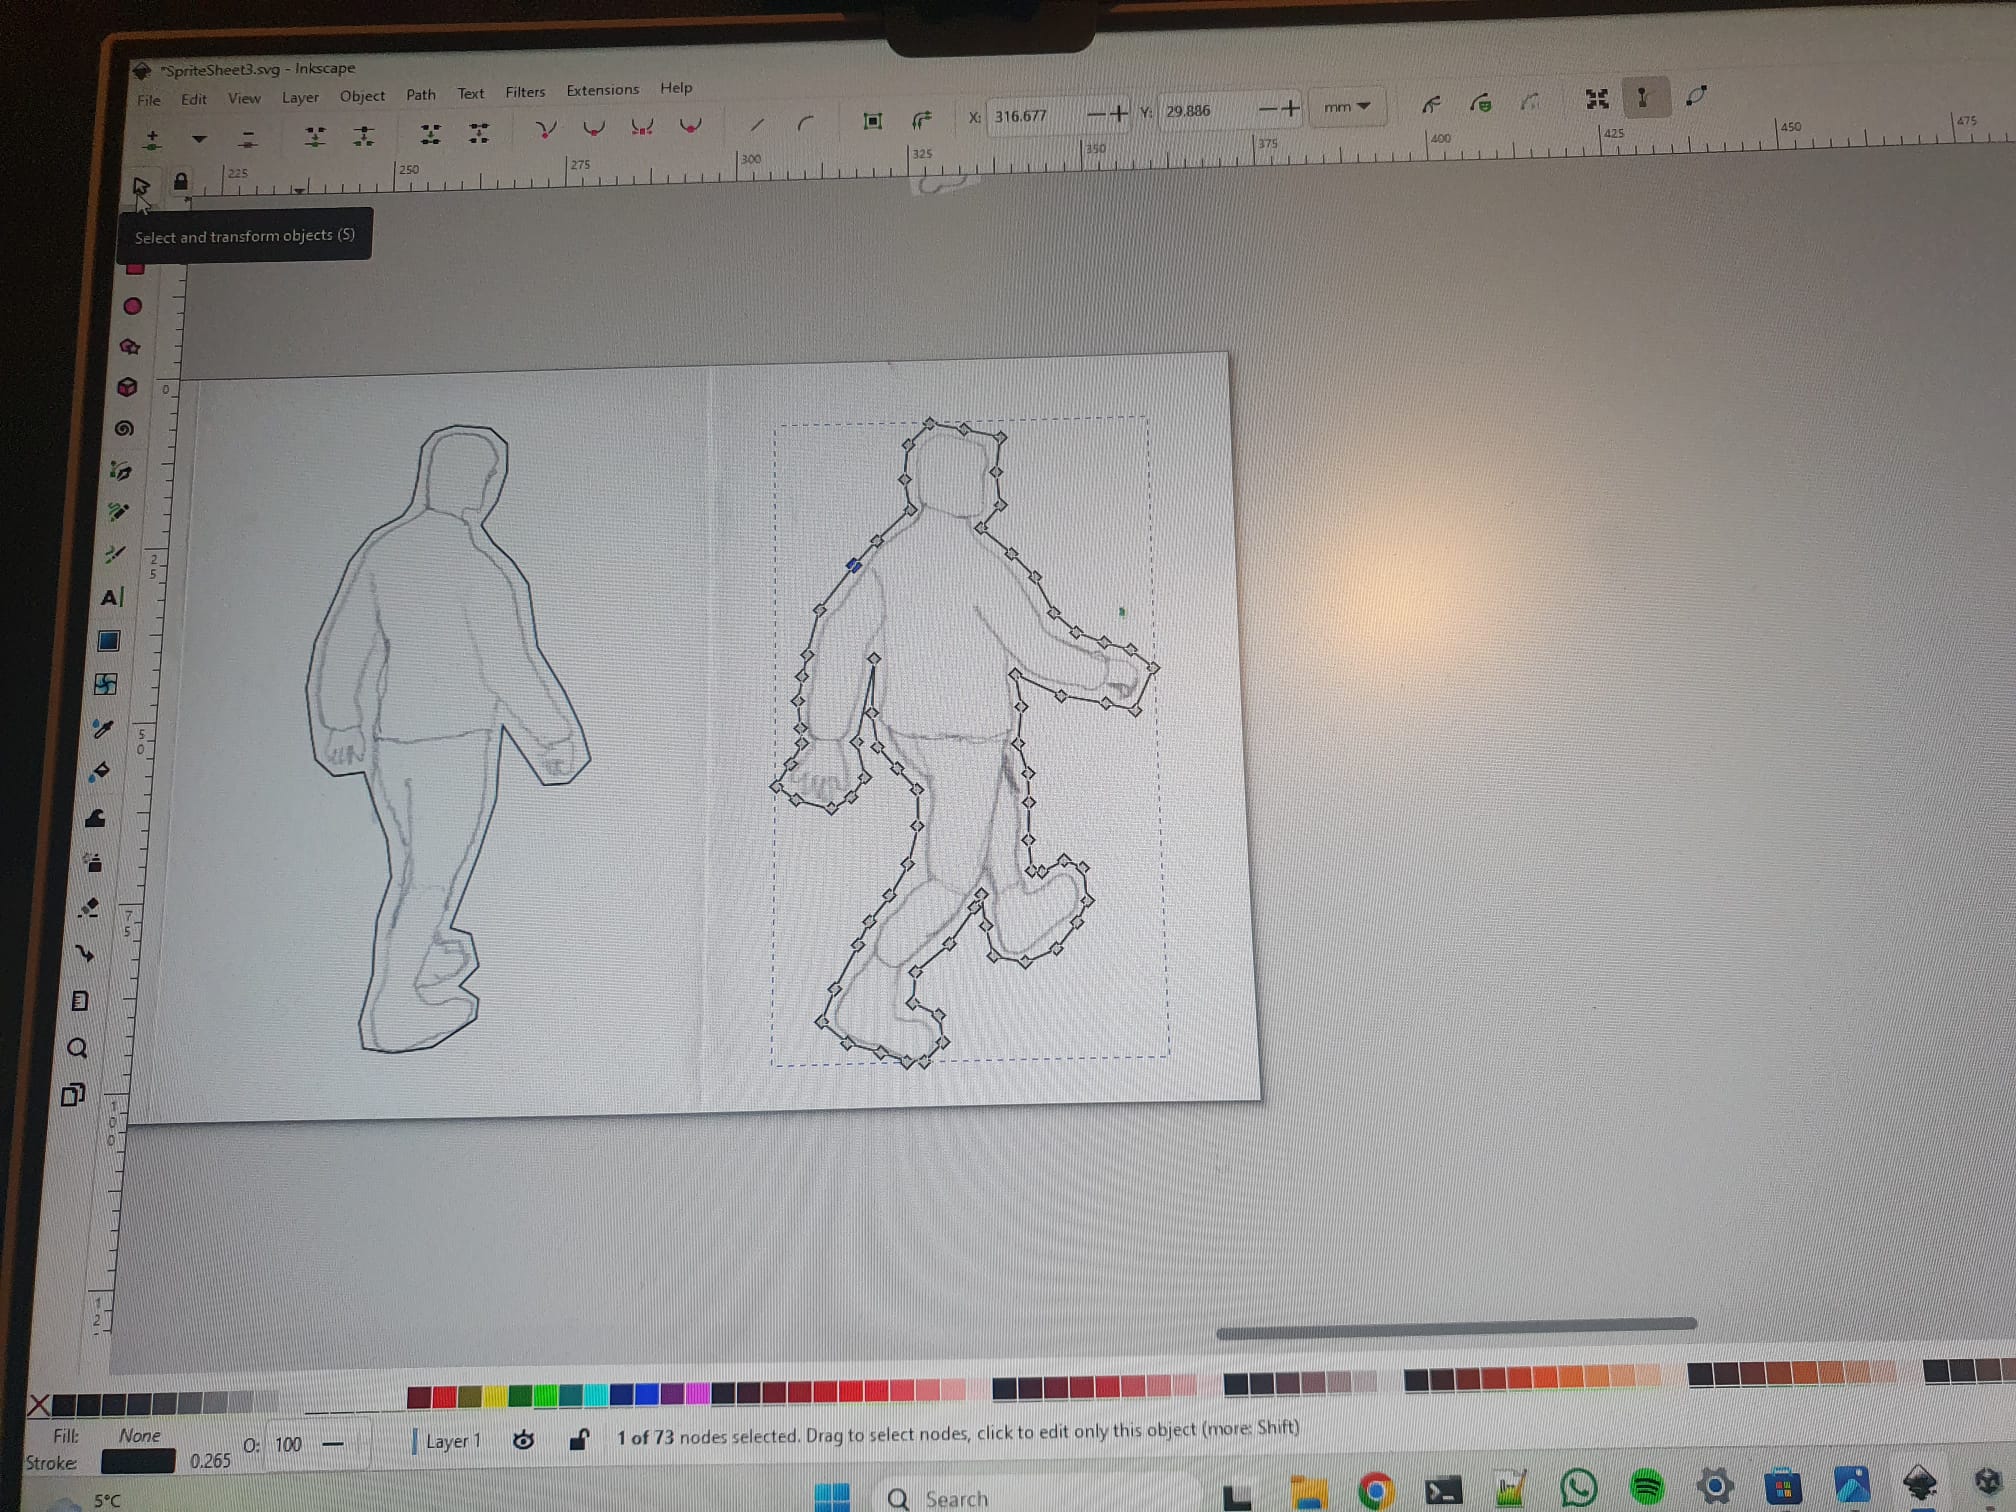
Task: Select the Spiral tool
Action: click(x=124, y=427)
